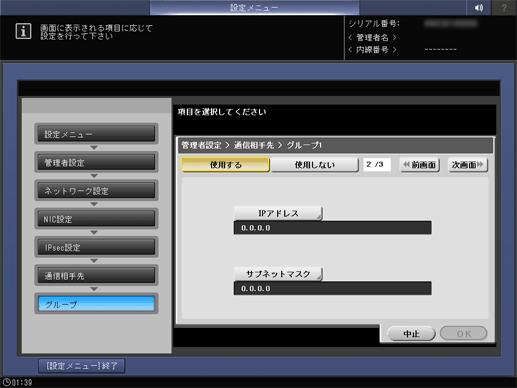Select the 使用する option
The image size is (517, 388).
225,165
